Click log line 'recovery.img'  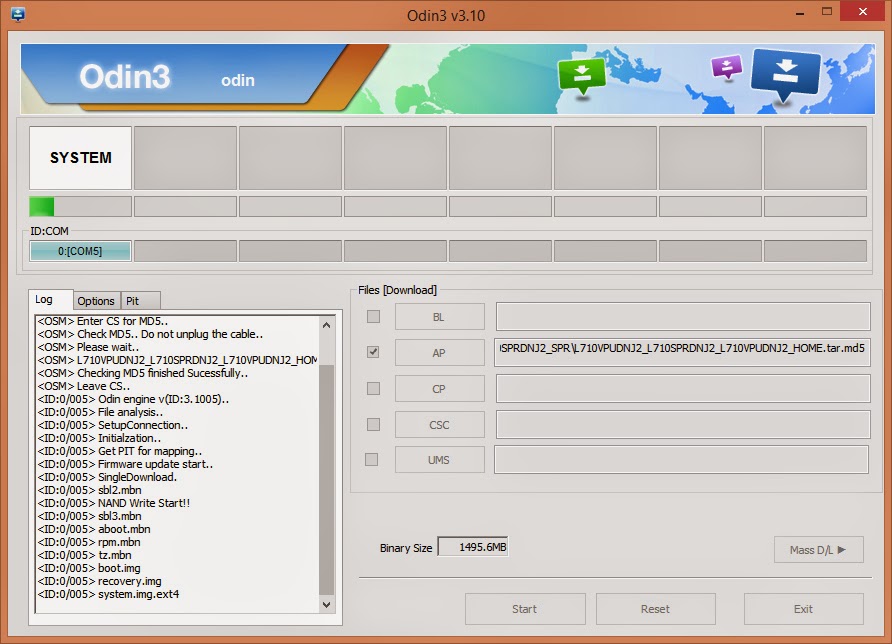tap(100, 581)
